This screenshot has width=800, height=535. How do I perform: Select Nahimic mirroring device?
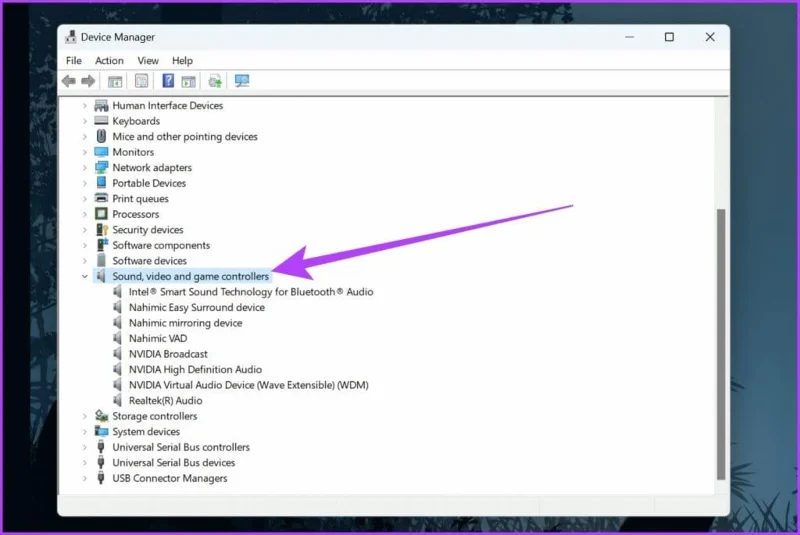click(185, 323)
